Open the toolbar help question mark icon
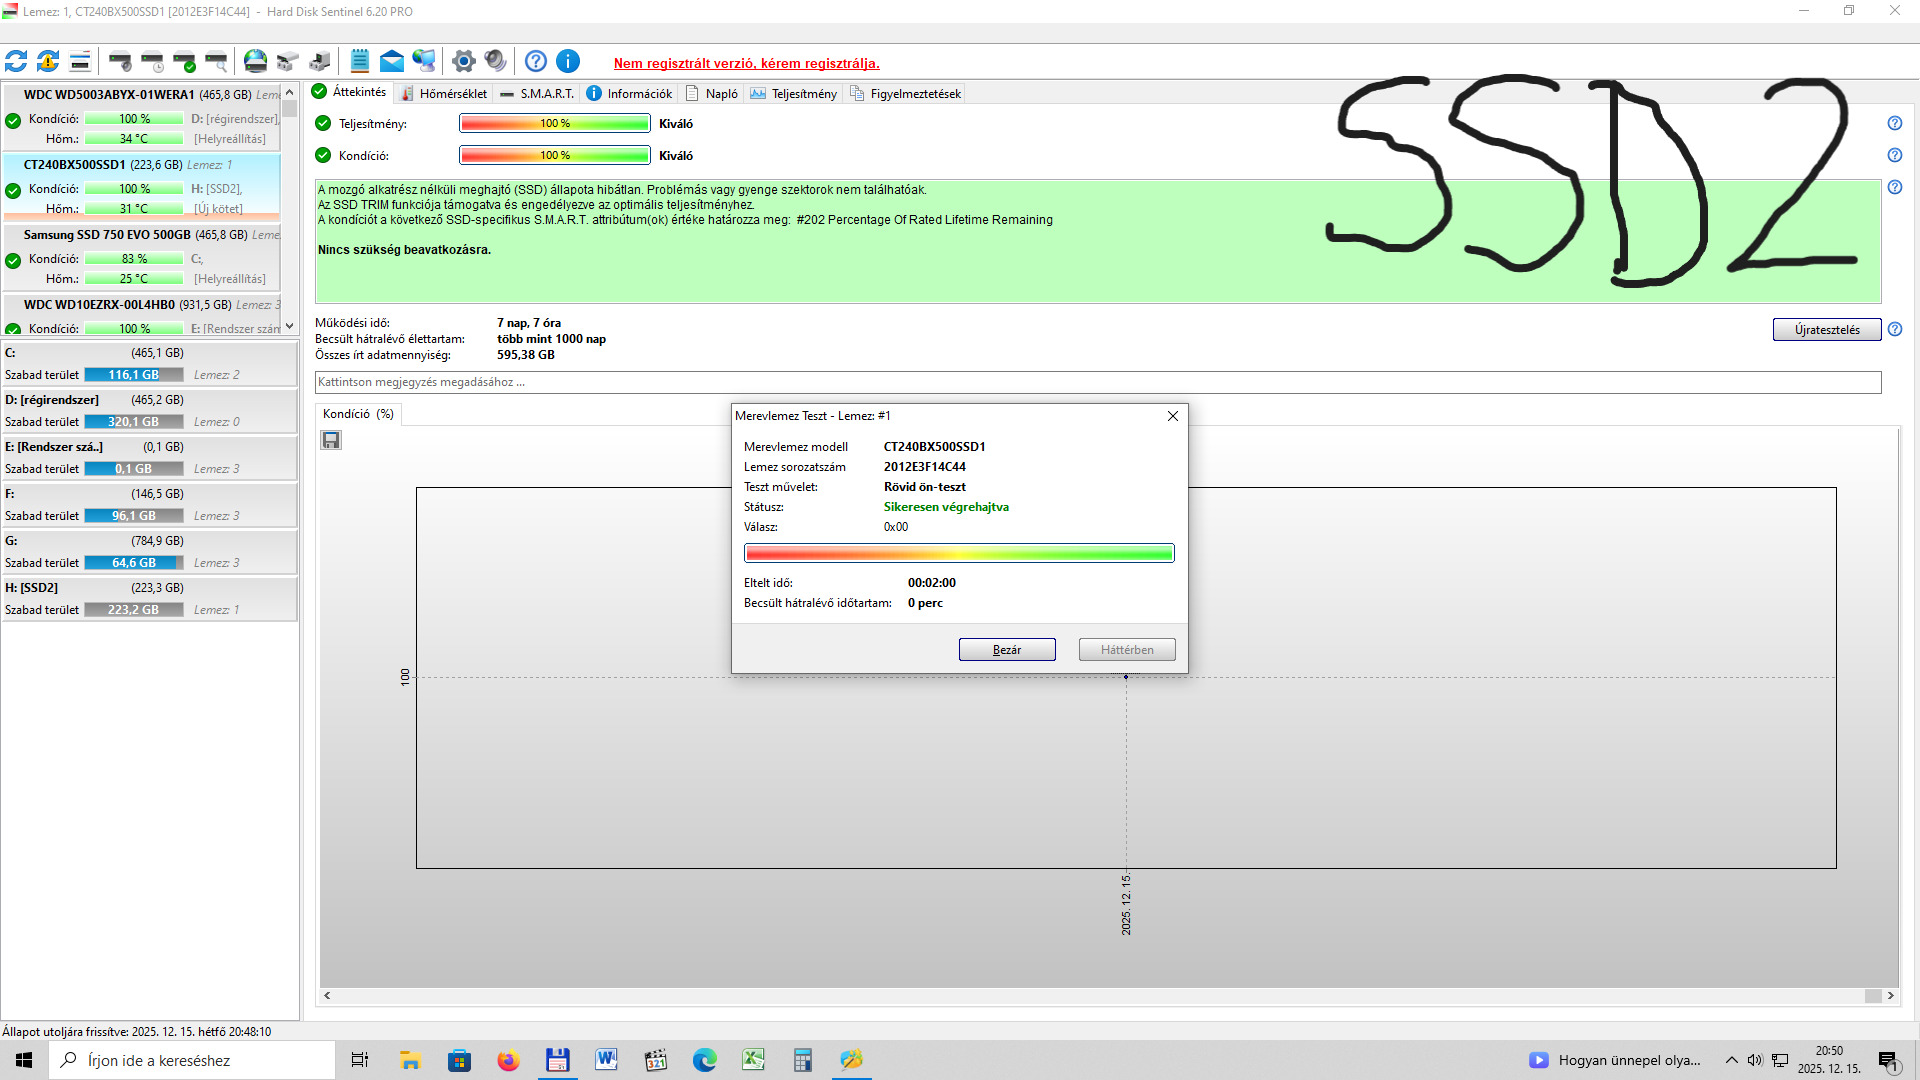Screen dimensions: 1920x1080 click(x=536, y=62)
